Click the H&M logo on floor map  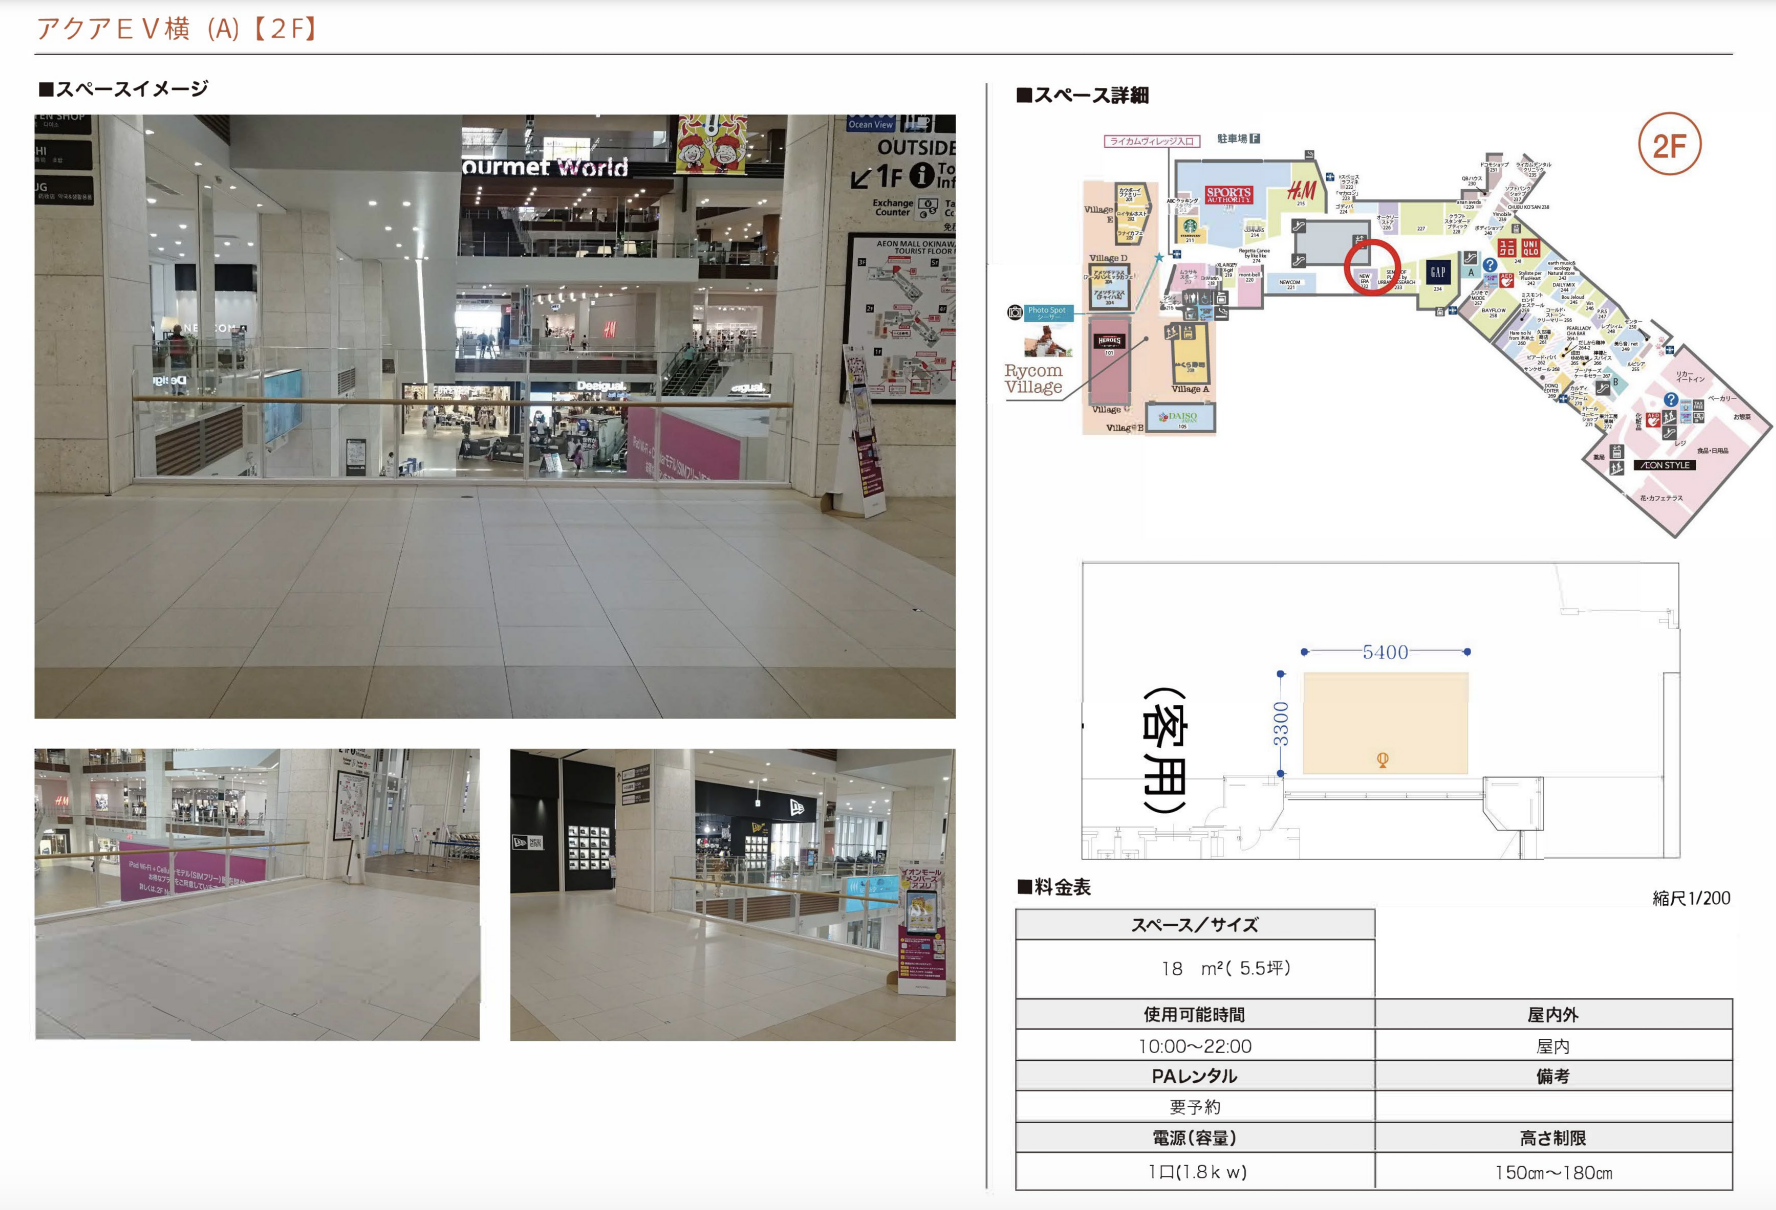(1301, 190)
